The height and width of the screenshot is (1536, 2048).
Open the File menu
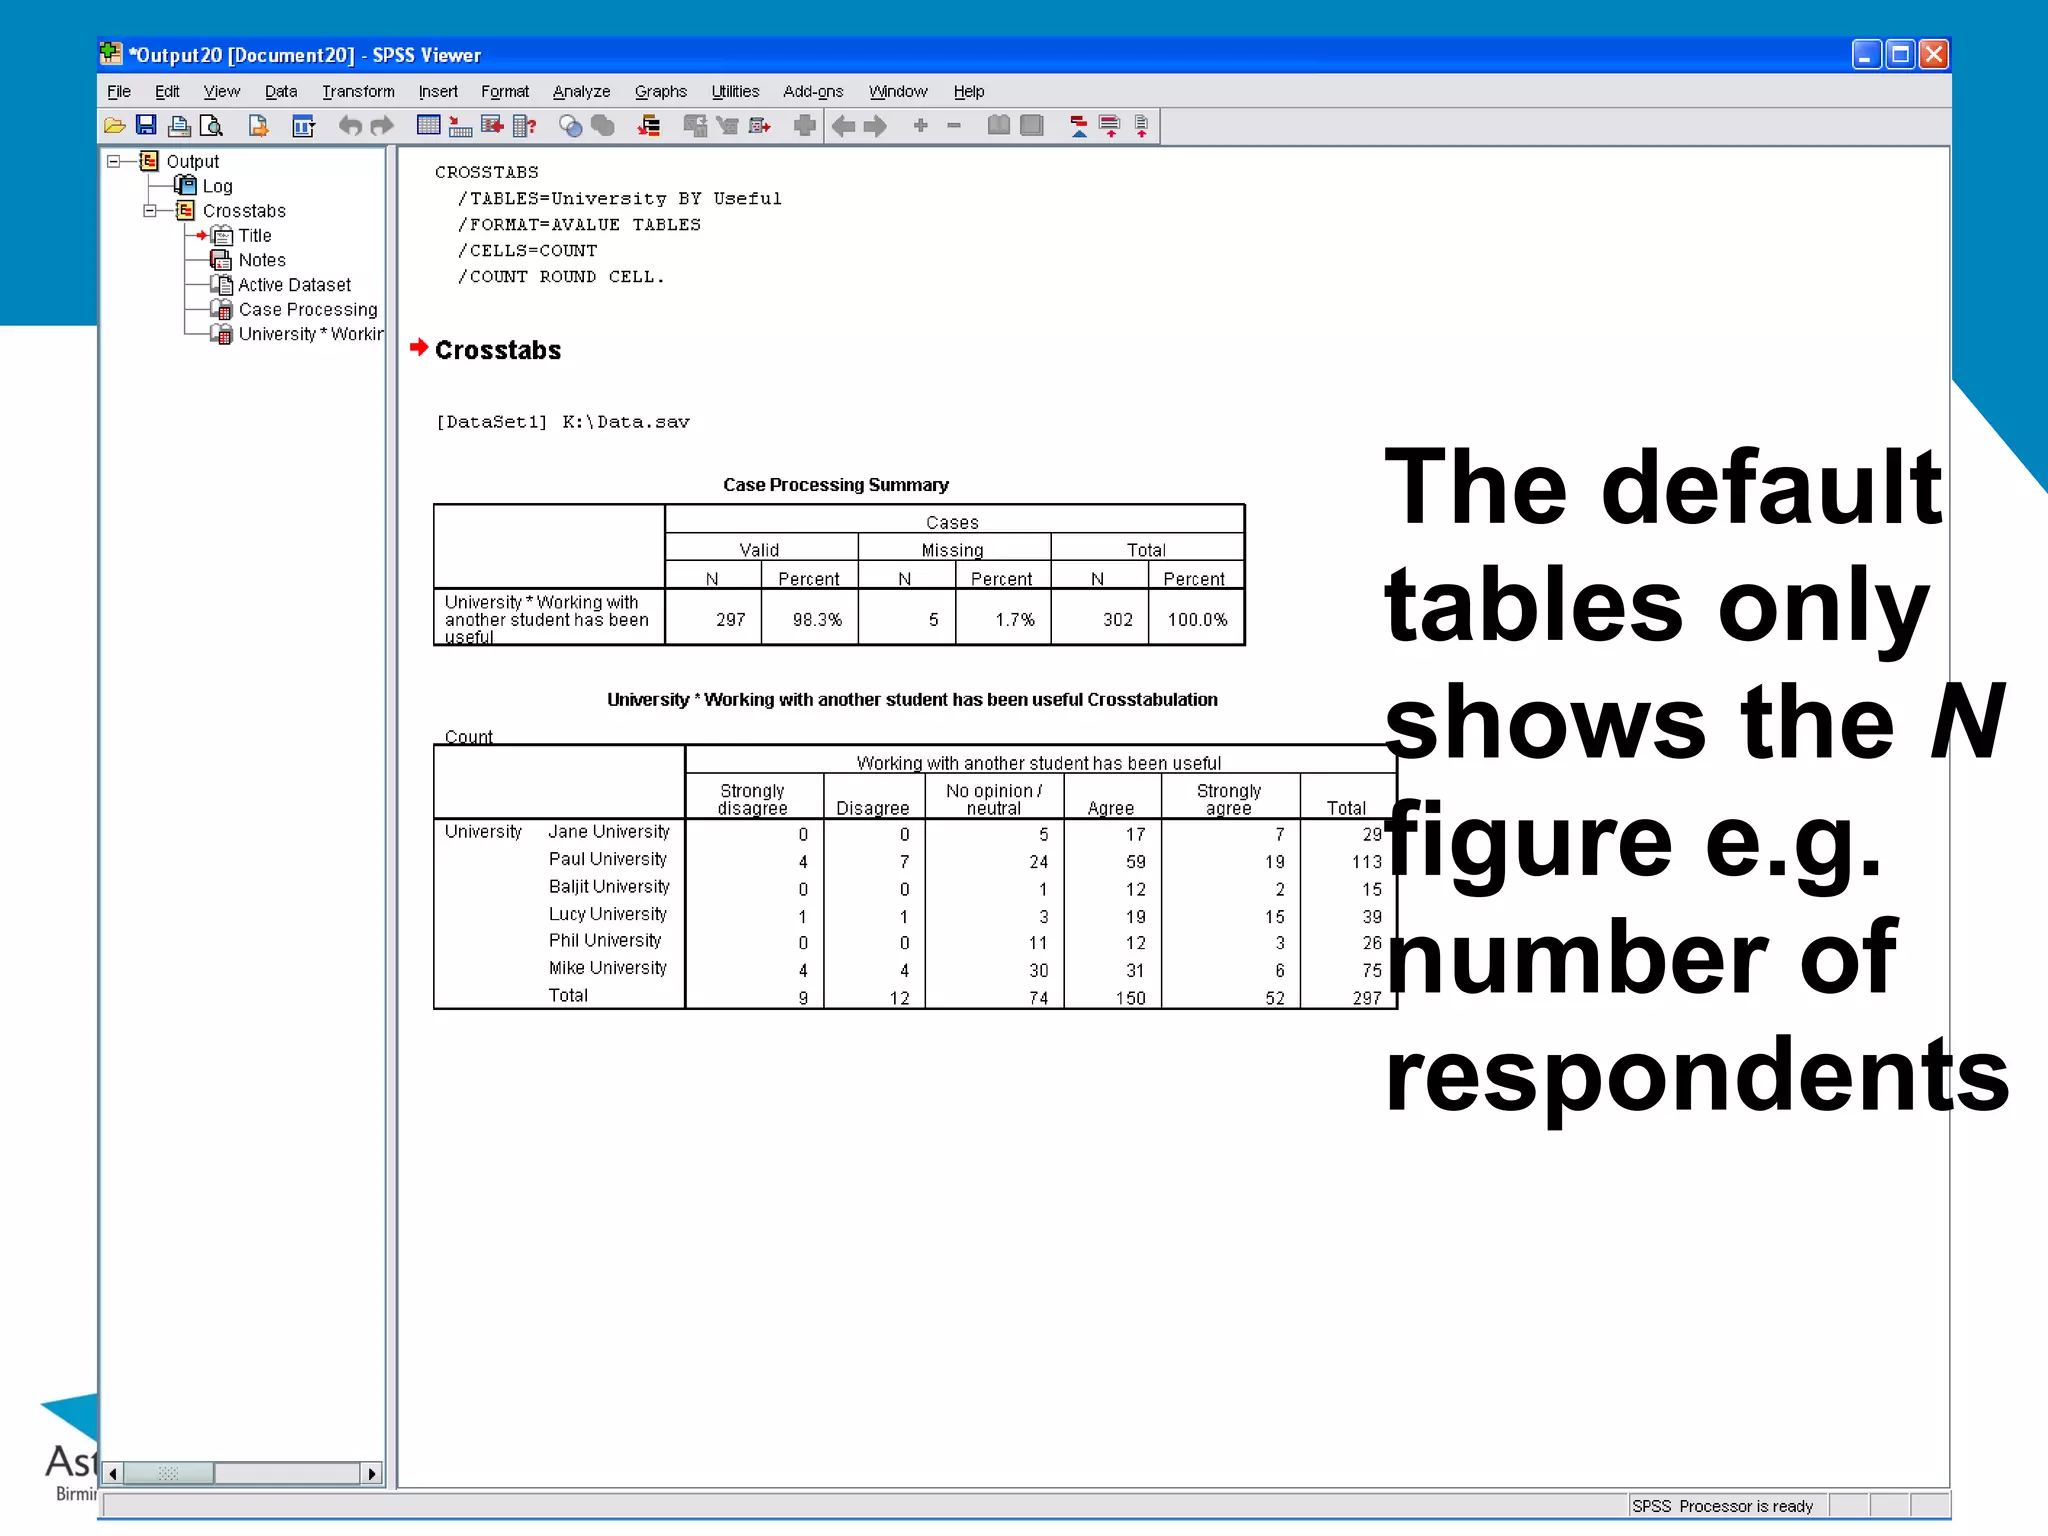[x=119, y=92]
